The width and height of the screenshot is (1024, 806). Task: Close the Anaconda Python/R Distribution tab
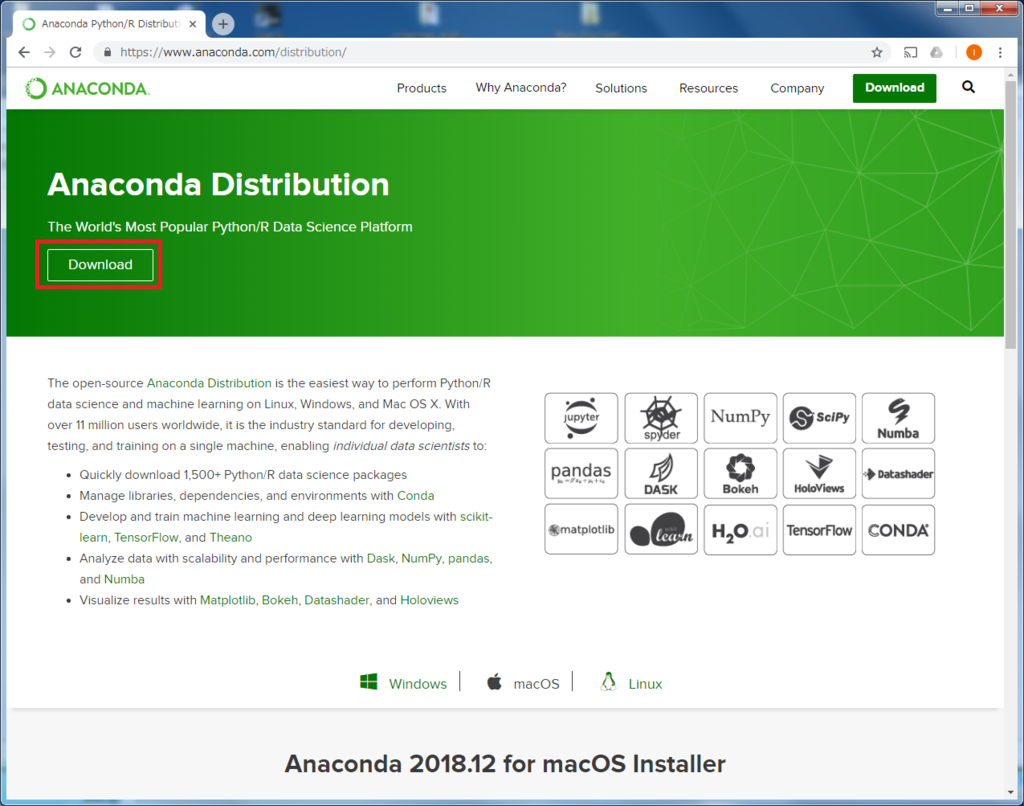click(193, 24)
